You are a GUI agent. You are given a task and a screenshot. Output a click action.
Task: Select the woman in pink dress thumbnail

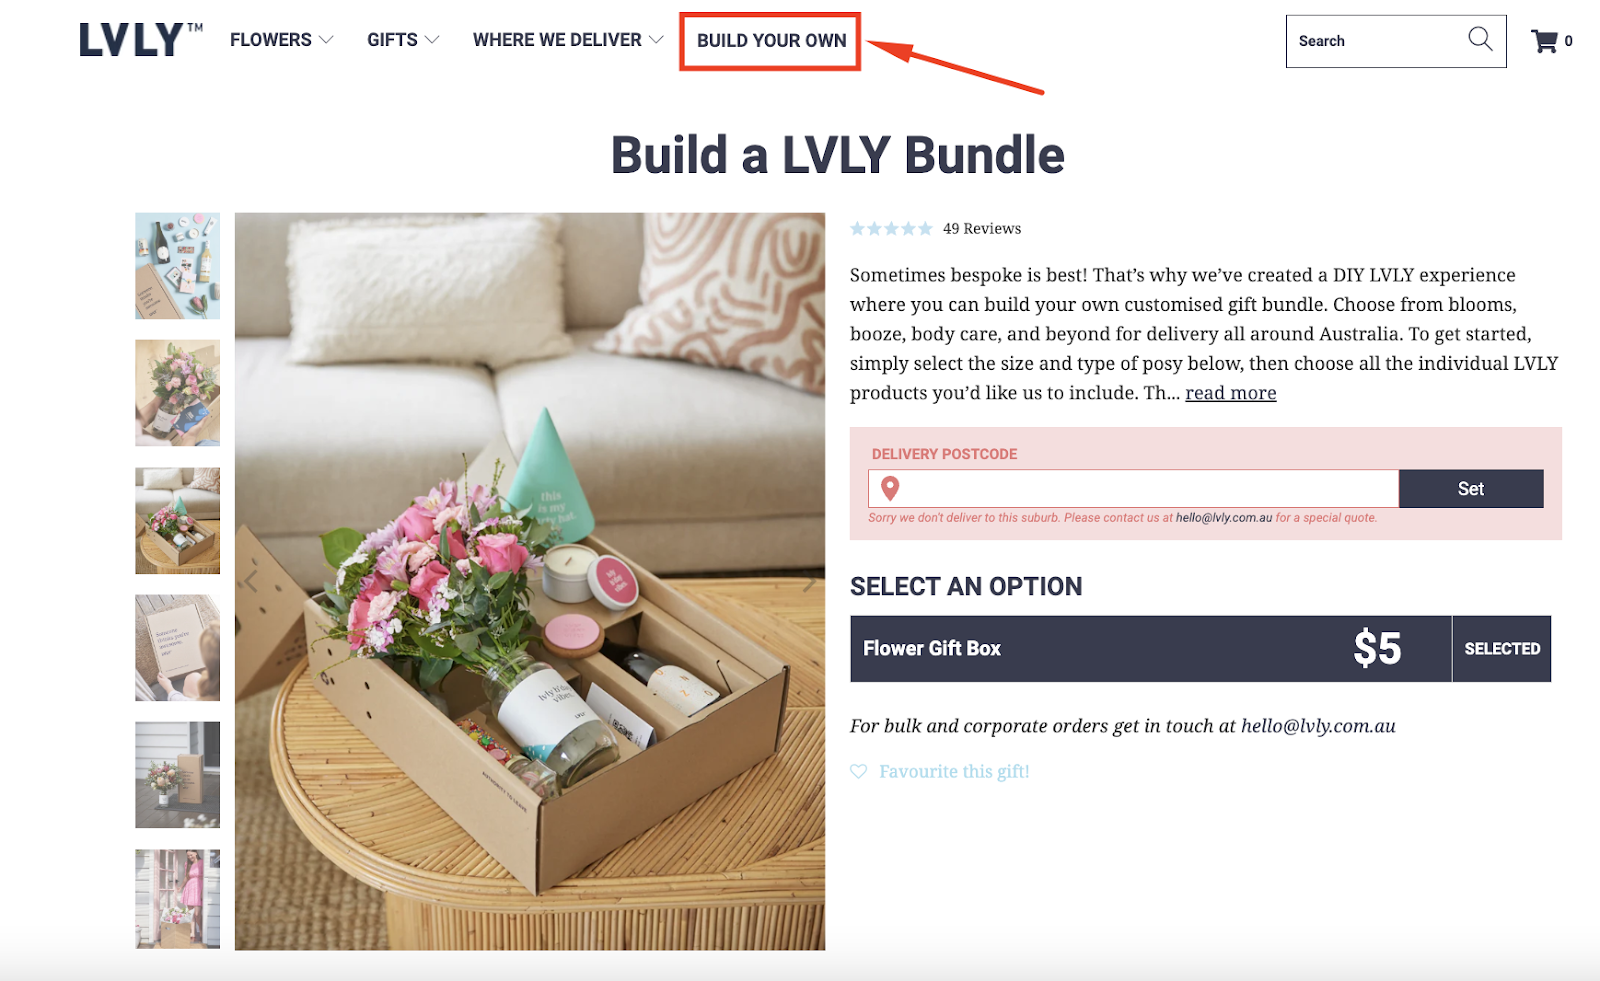[x=178, y=899]
